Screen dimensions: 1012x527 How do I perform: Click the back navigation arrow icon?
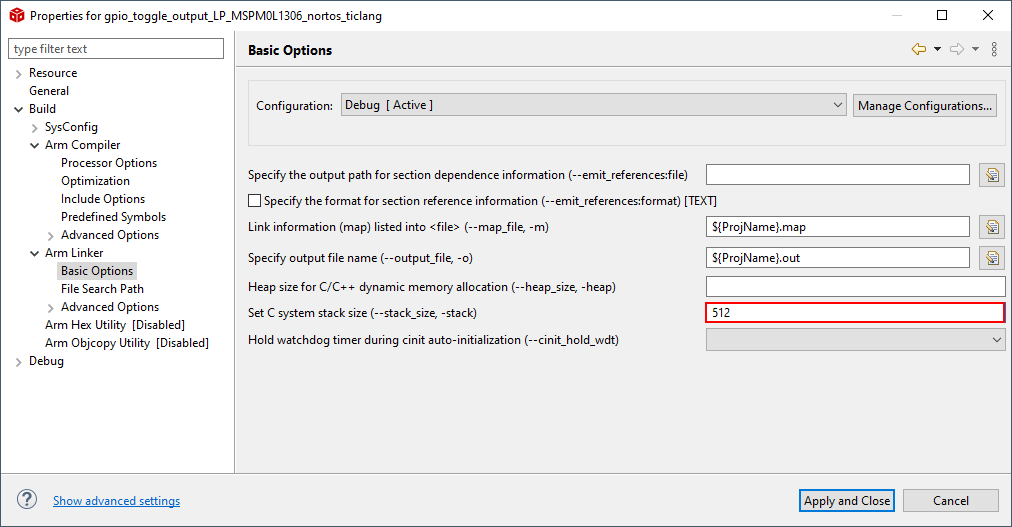click(918, 49)
